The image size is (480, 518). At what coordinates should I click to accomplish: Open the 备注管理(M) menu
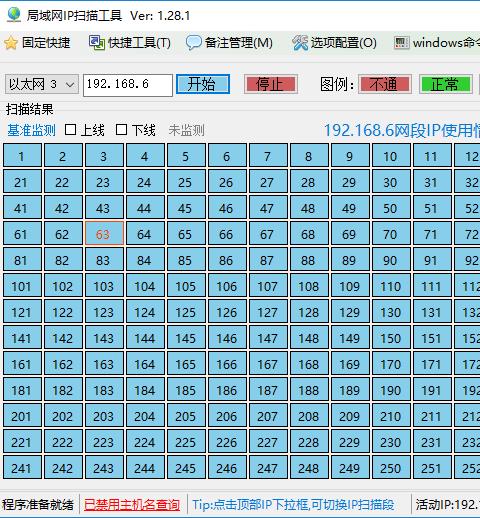(239, 43)
